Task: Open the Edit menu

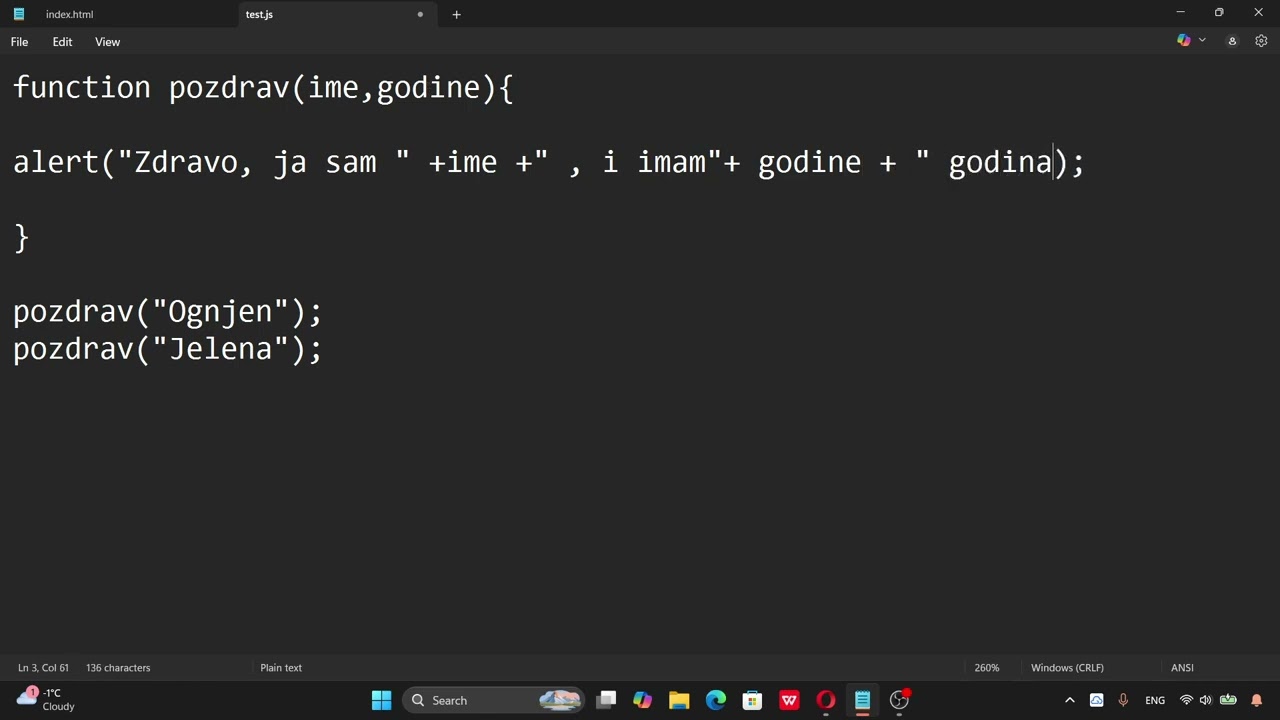Action: [x=62, y=42]
